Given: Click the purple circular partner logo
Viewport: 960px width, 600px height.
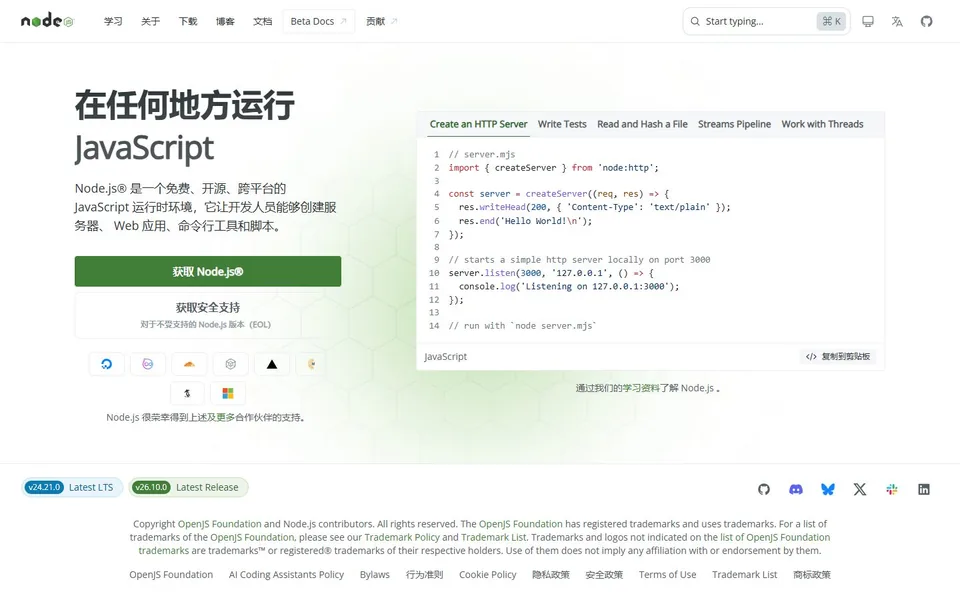Looking at the screenshot, I should pos(148,364).
